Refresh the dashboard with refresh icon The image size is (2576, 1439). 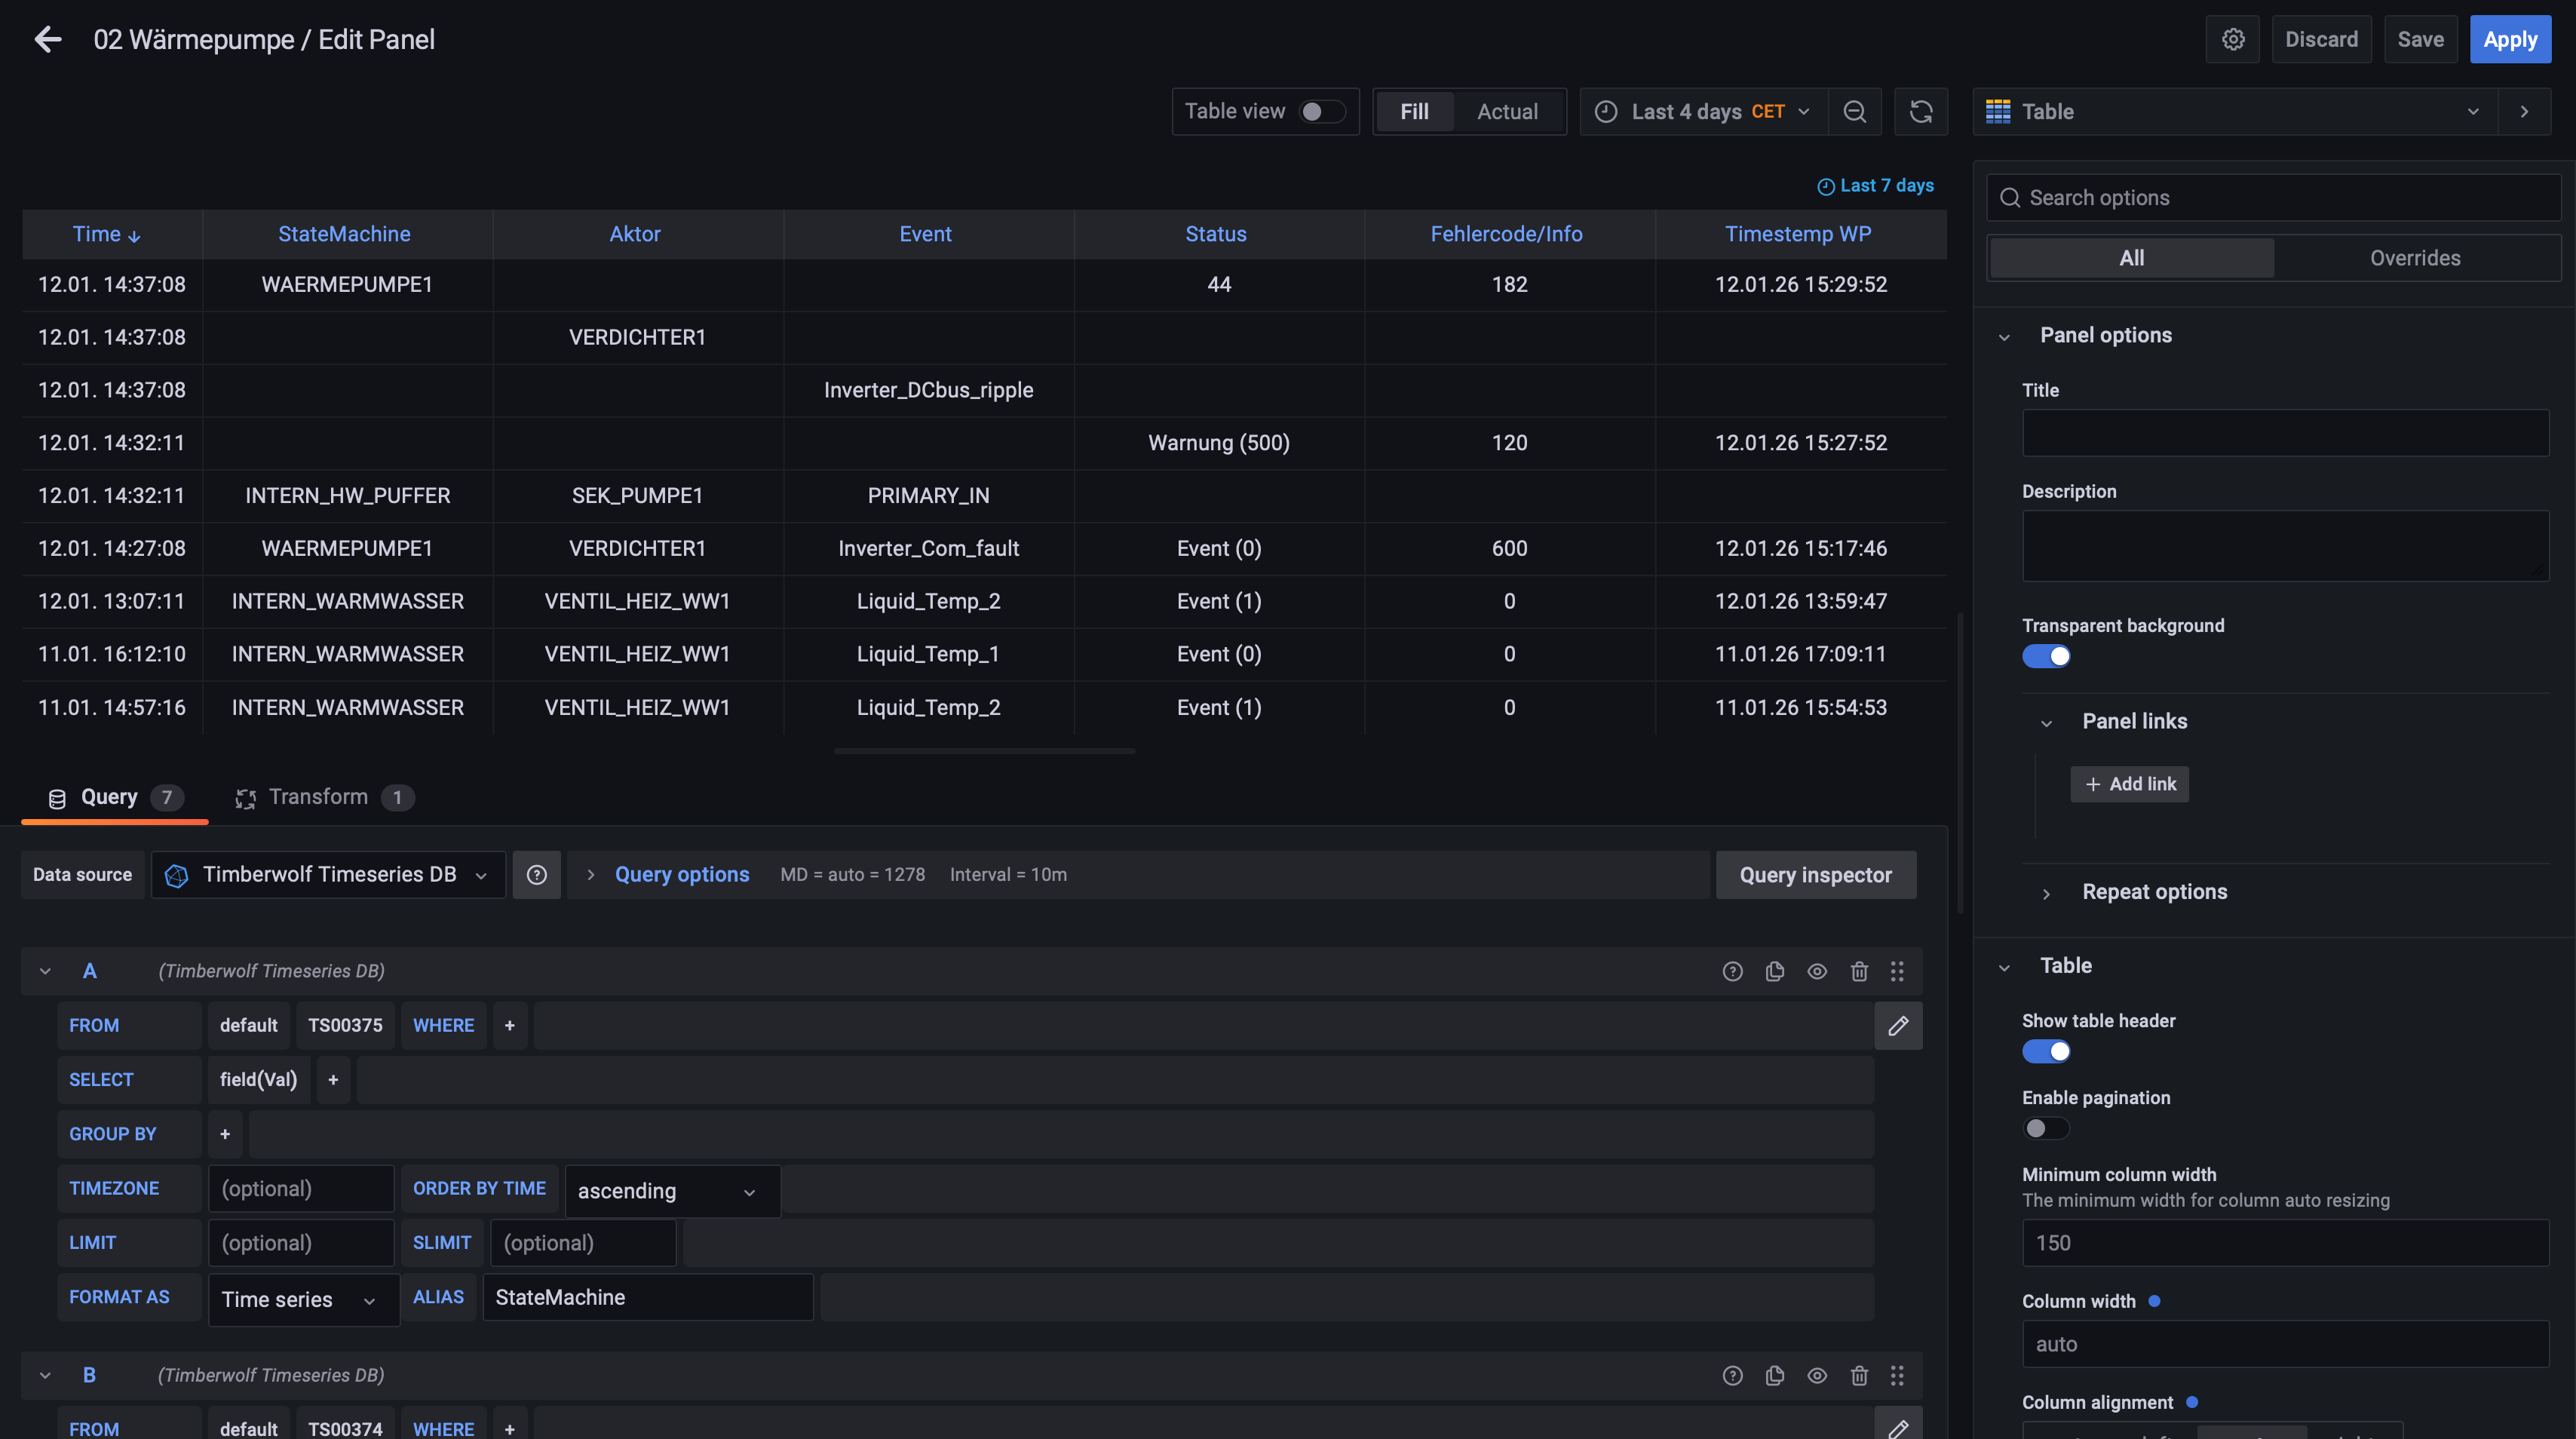pyautogui.click(x=1920, y=111)
